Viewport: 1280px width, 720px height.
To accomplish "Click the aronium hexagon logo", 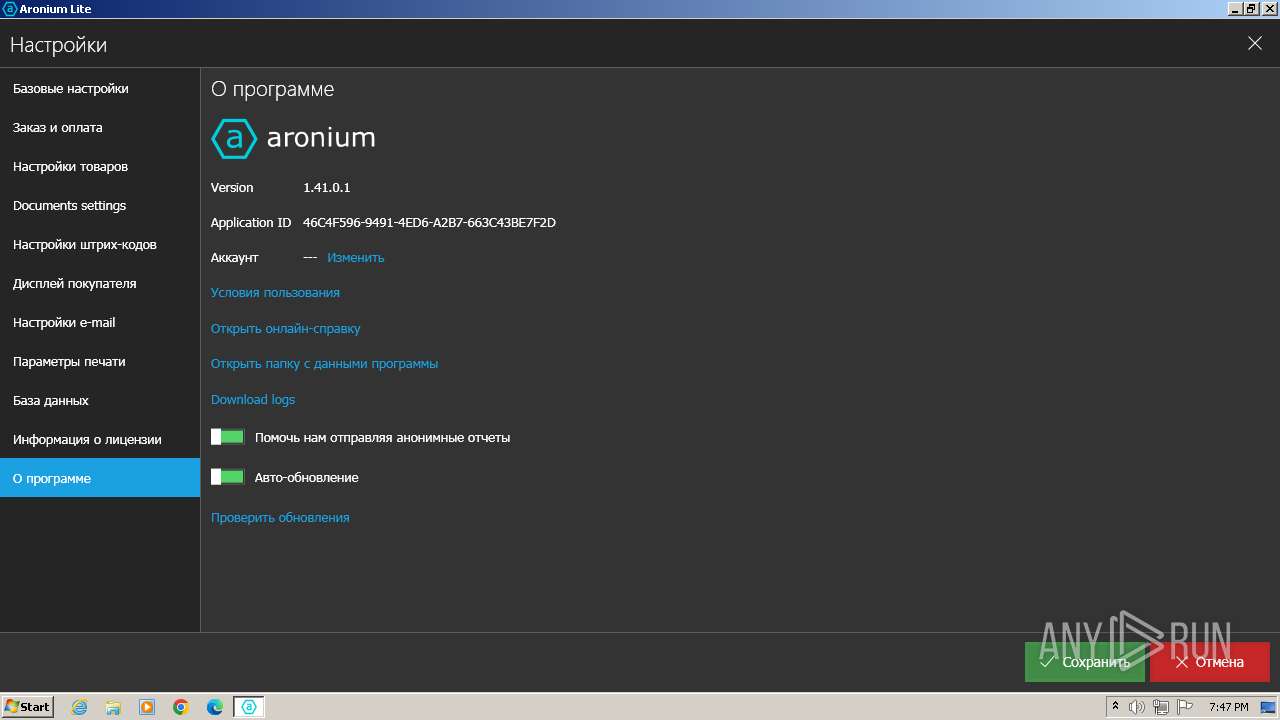I will point(234,138).
